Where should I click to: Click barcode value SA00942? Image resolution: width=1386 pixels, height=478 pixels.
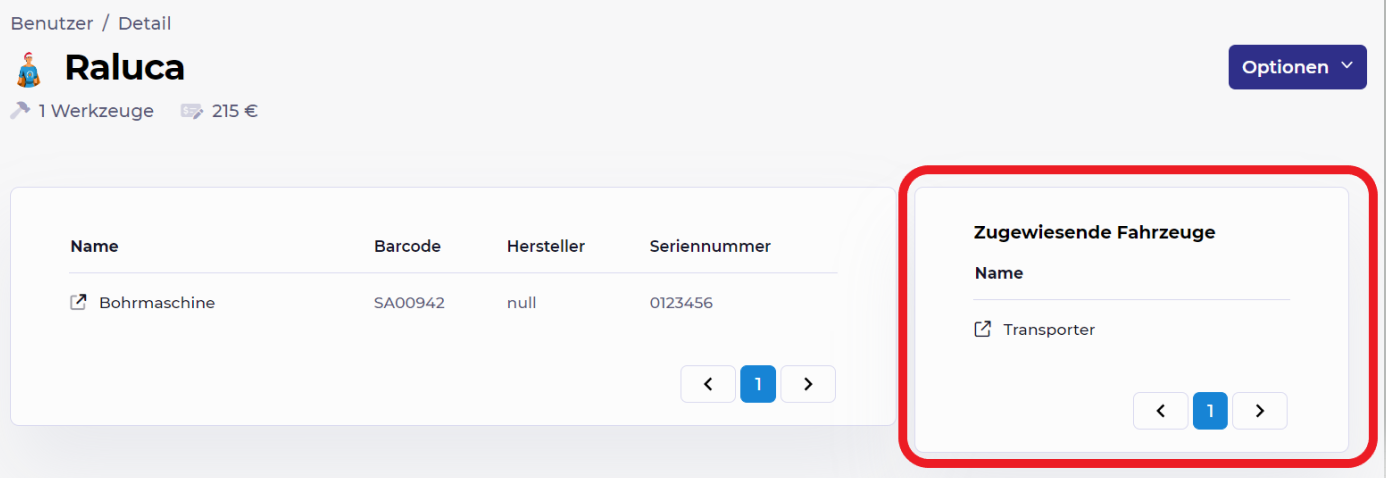tap(409, 302)
